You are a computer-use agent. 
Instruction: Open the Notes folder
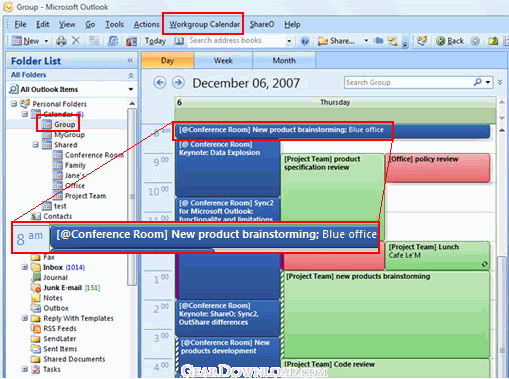coord(47,298)
